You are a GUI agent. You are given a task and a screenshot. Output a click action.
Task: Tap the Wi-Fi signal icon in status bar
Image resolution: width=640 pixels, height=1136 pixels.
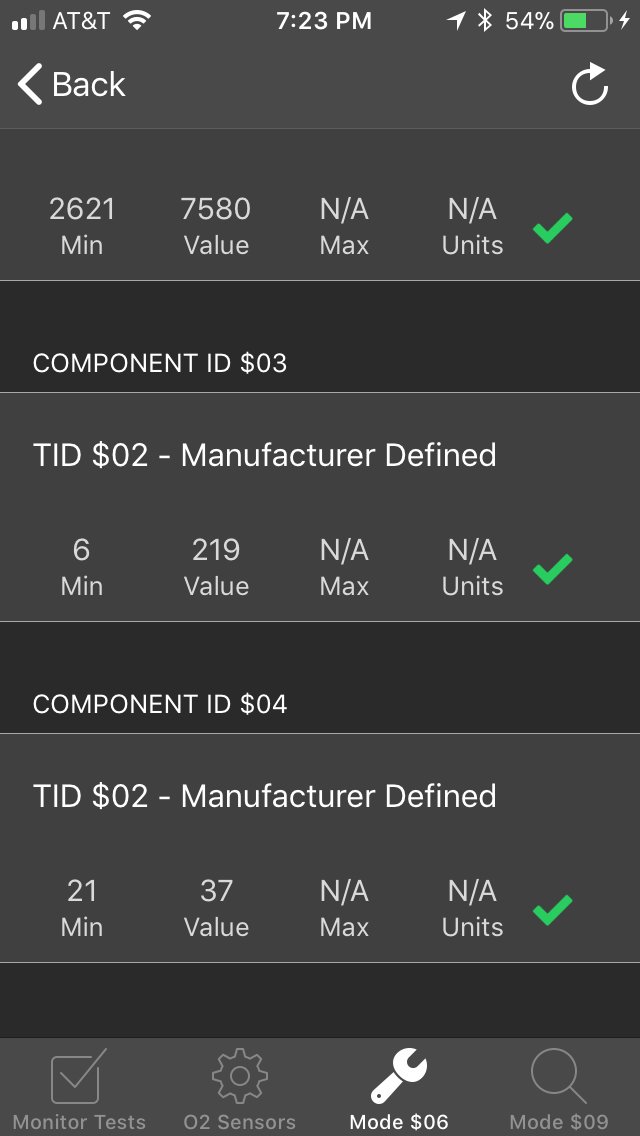[137, 20]
